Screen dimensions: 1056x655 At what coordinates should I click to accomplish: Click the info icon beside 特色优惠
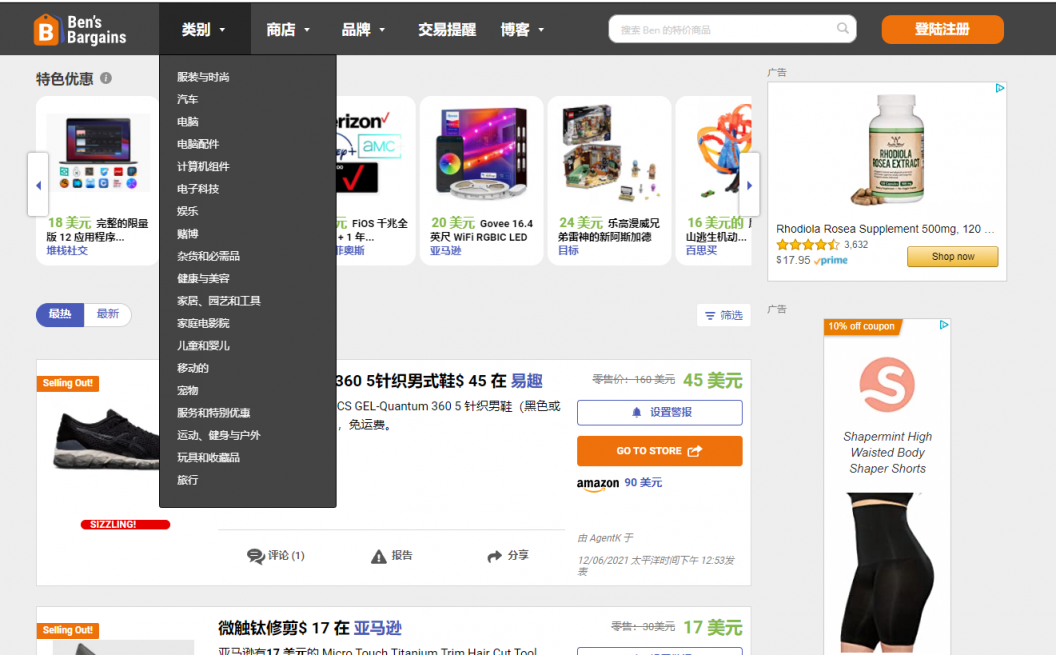[106, 78]
